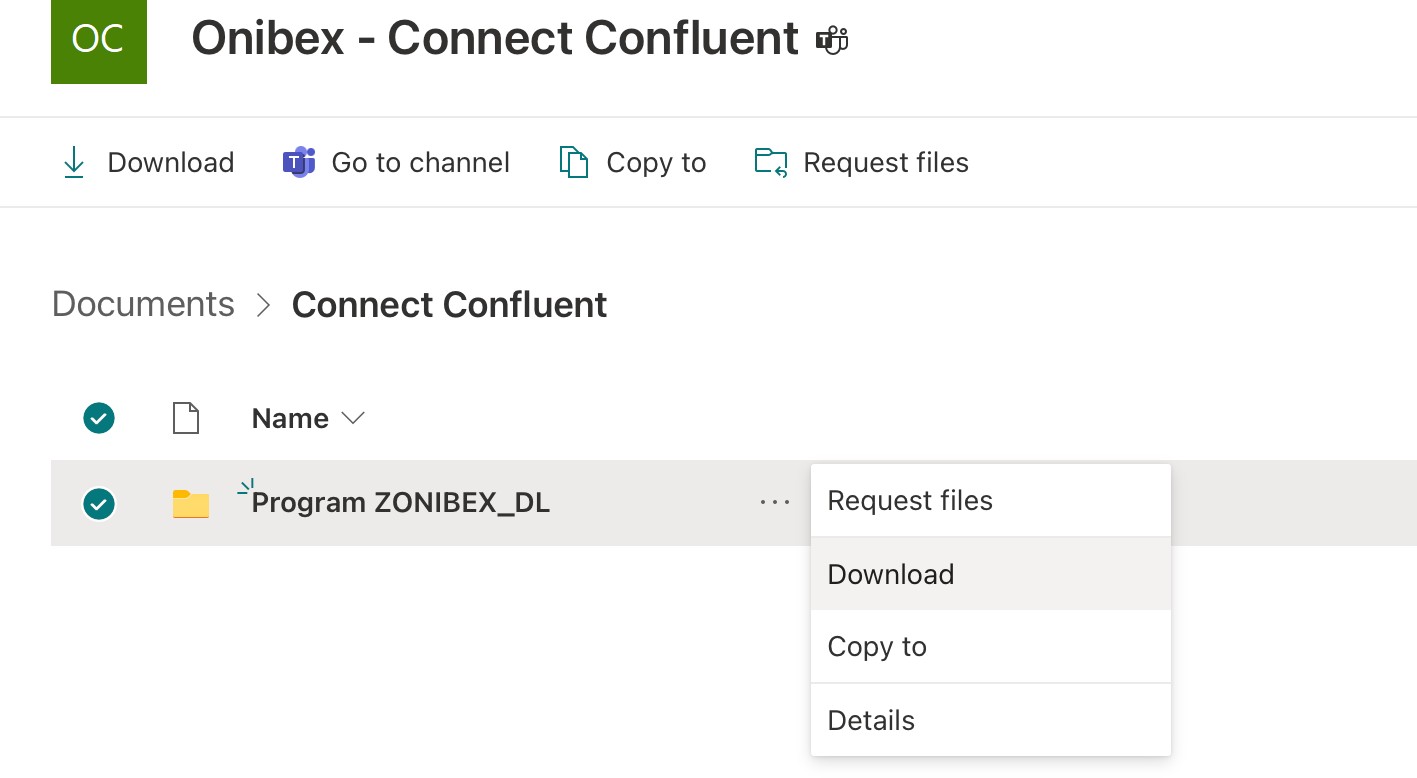The width and height of the screenshot is (1417, 778).
Task: Expand the Name column sort dropdown
Action: coord(352,418)
